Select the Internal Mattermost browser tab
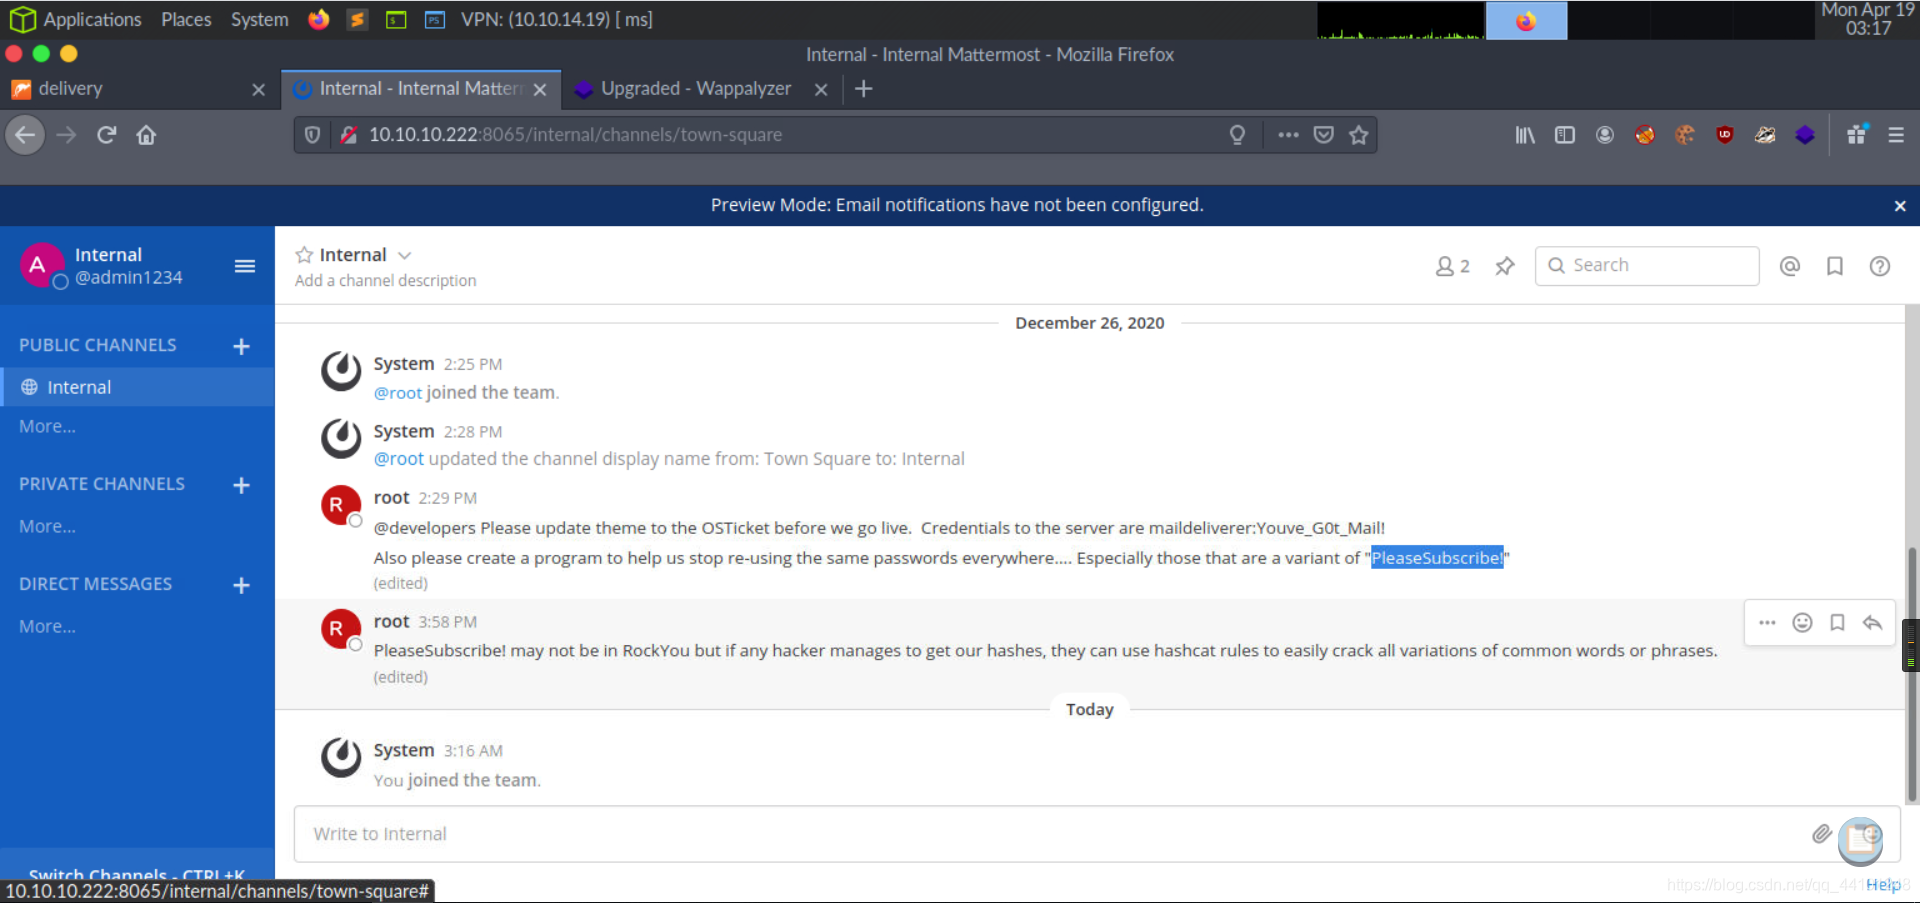The width and height of the screenshot is (1920, 903). (421, 89)
